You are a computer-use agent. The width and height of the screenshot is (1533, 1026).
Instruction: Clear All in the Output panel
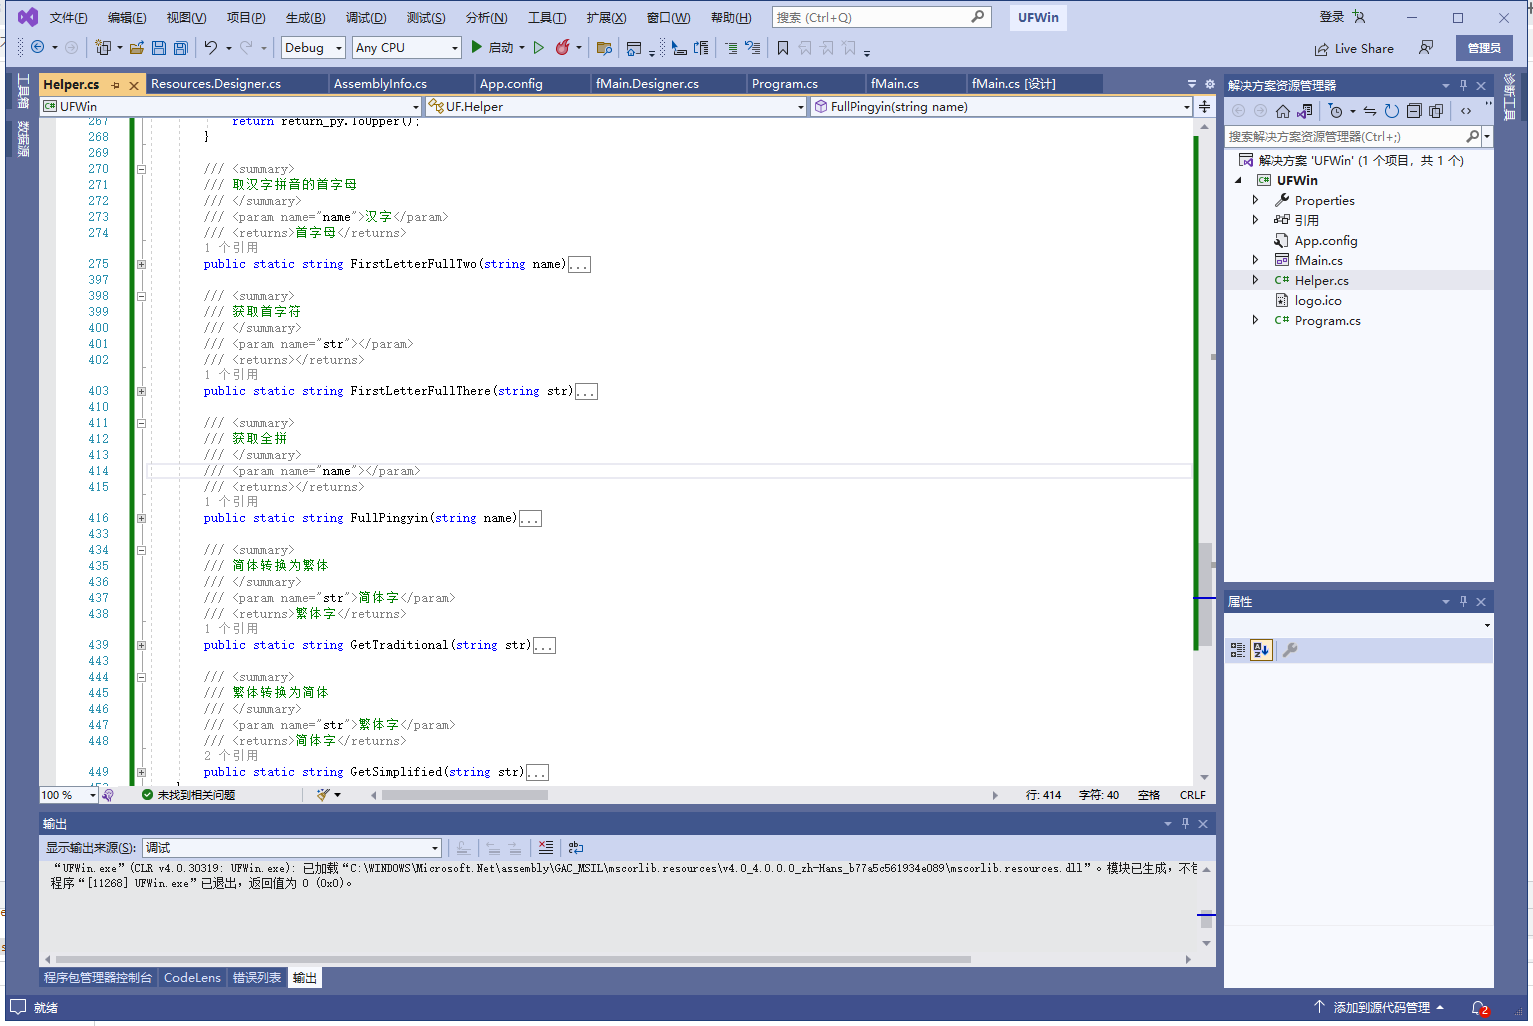click(545, 847)
